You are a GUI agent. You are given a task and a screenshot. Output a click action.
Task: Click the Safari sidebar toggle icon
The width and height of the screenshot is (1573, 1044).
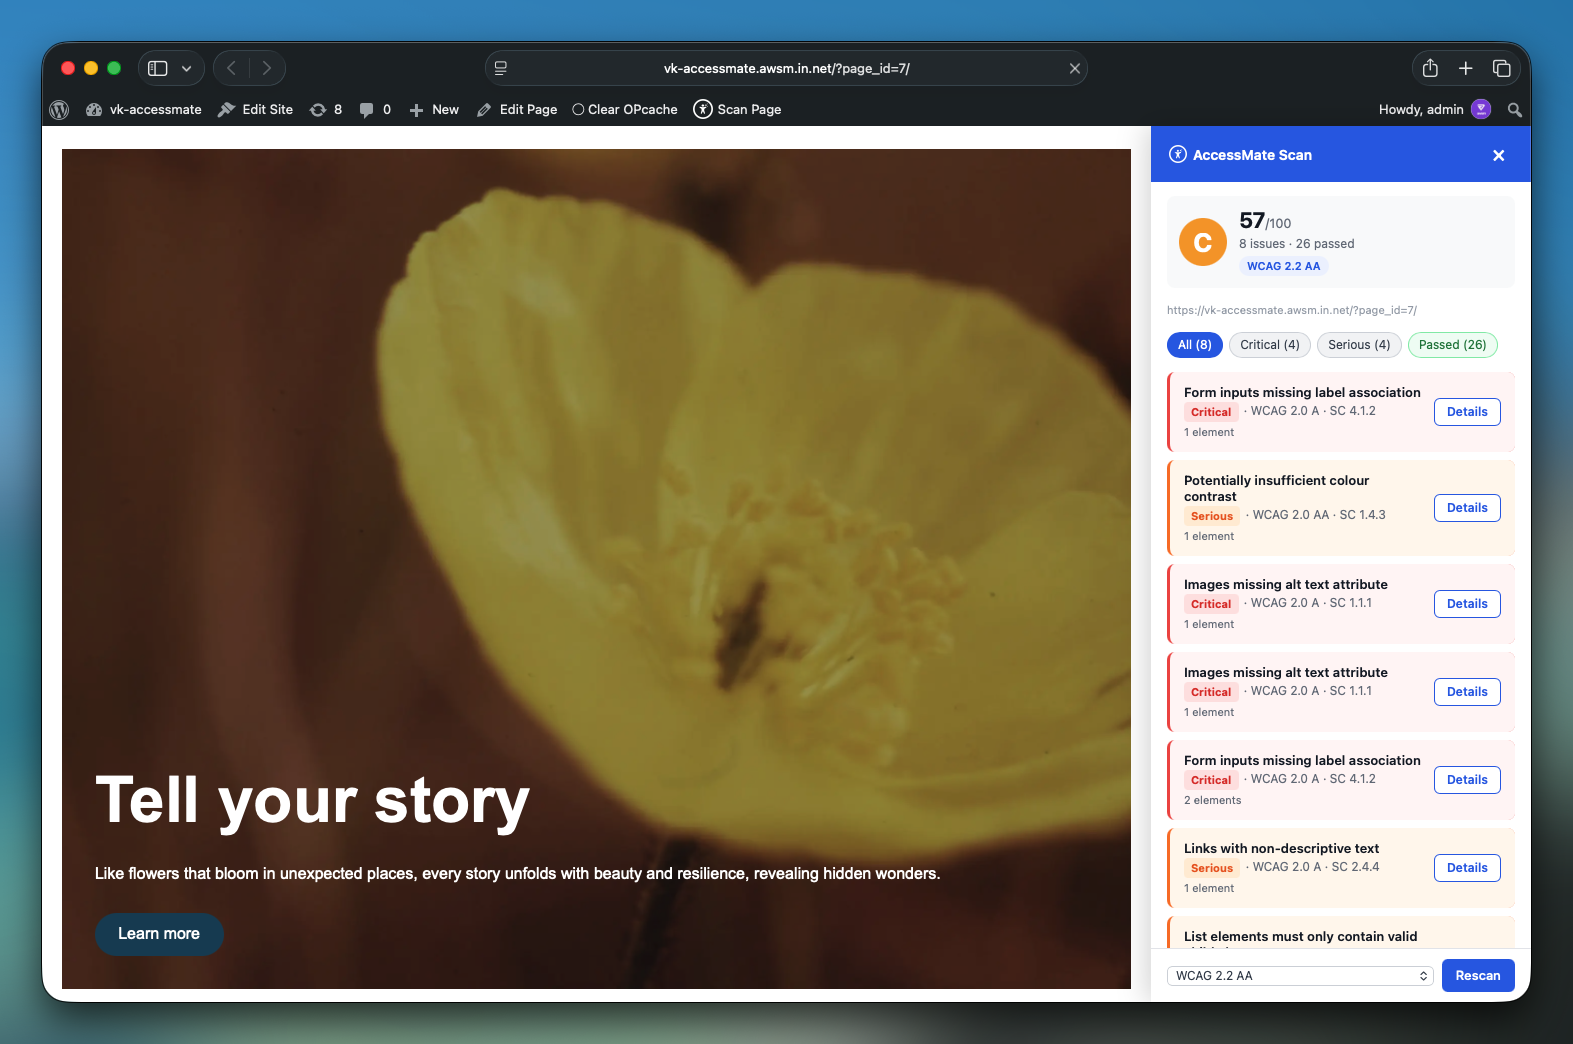[158, 68]
